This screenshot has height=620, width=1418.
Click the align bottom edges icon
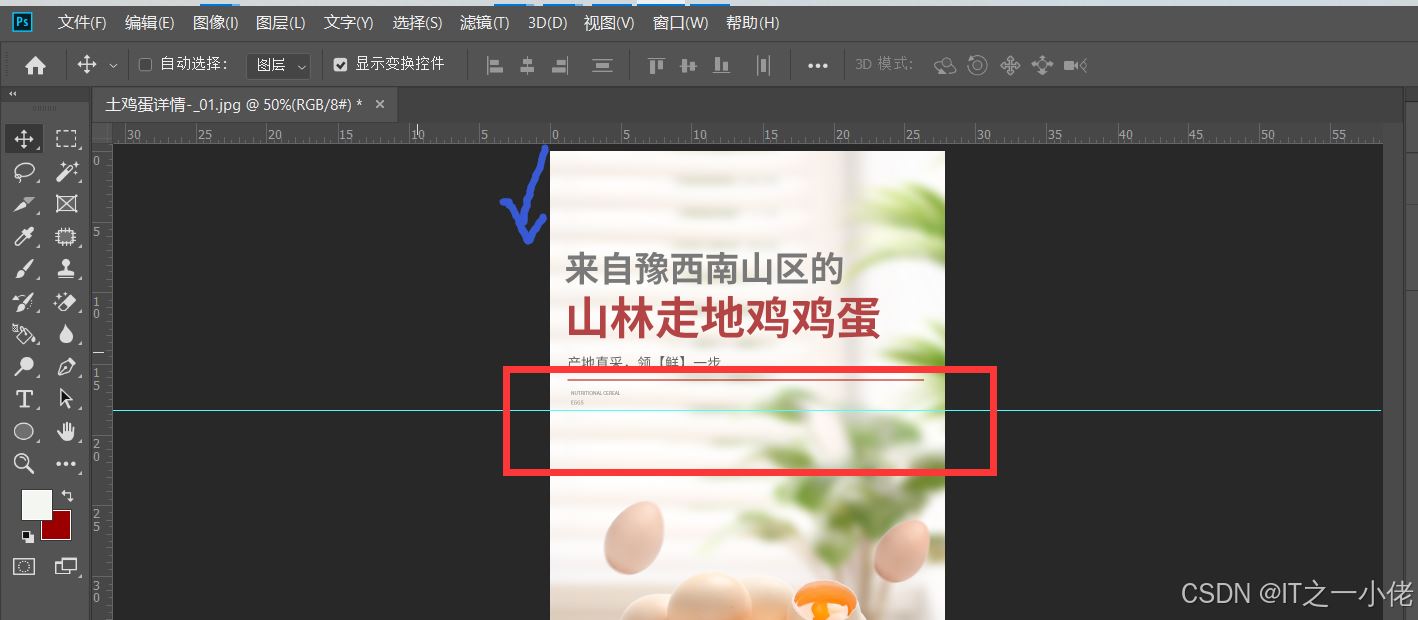coord(721,65)
